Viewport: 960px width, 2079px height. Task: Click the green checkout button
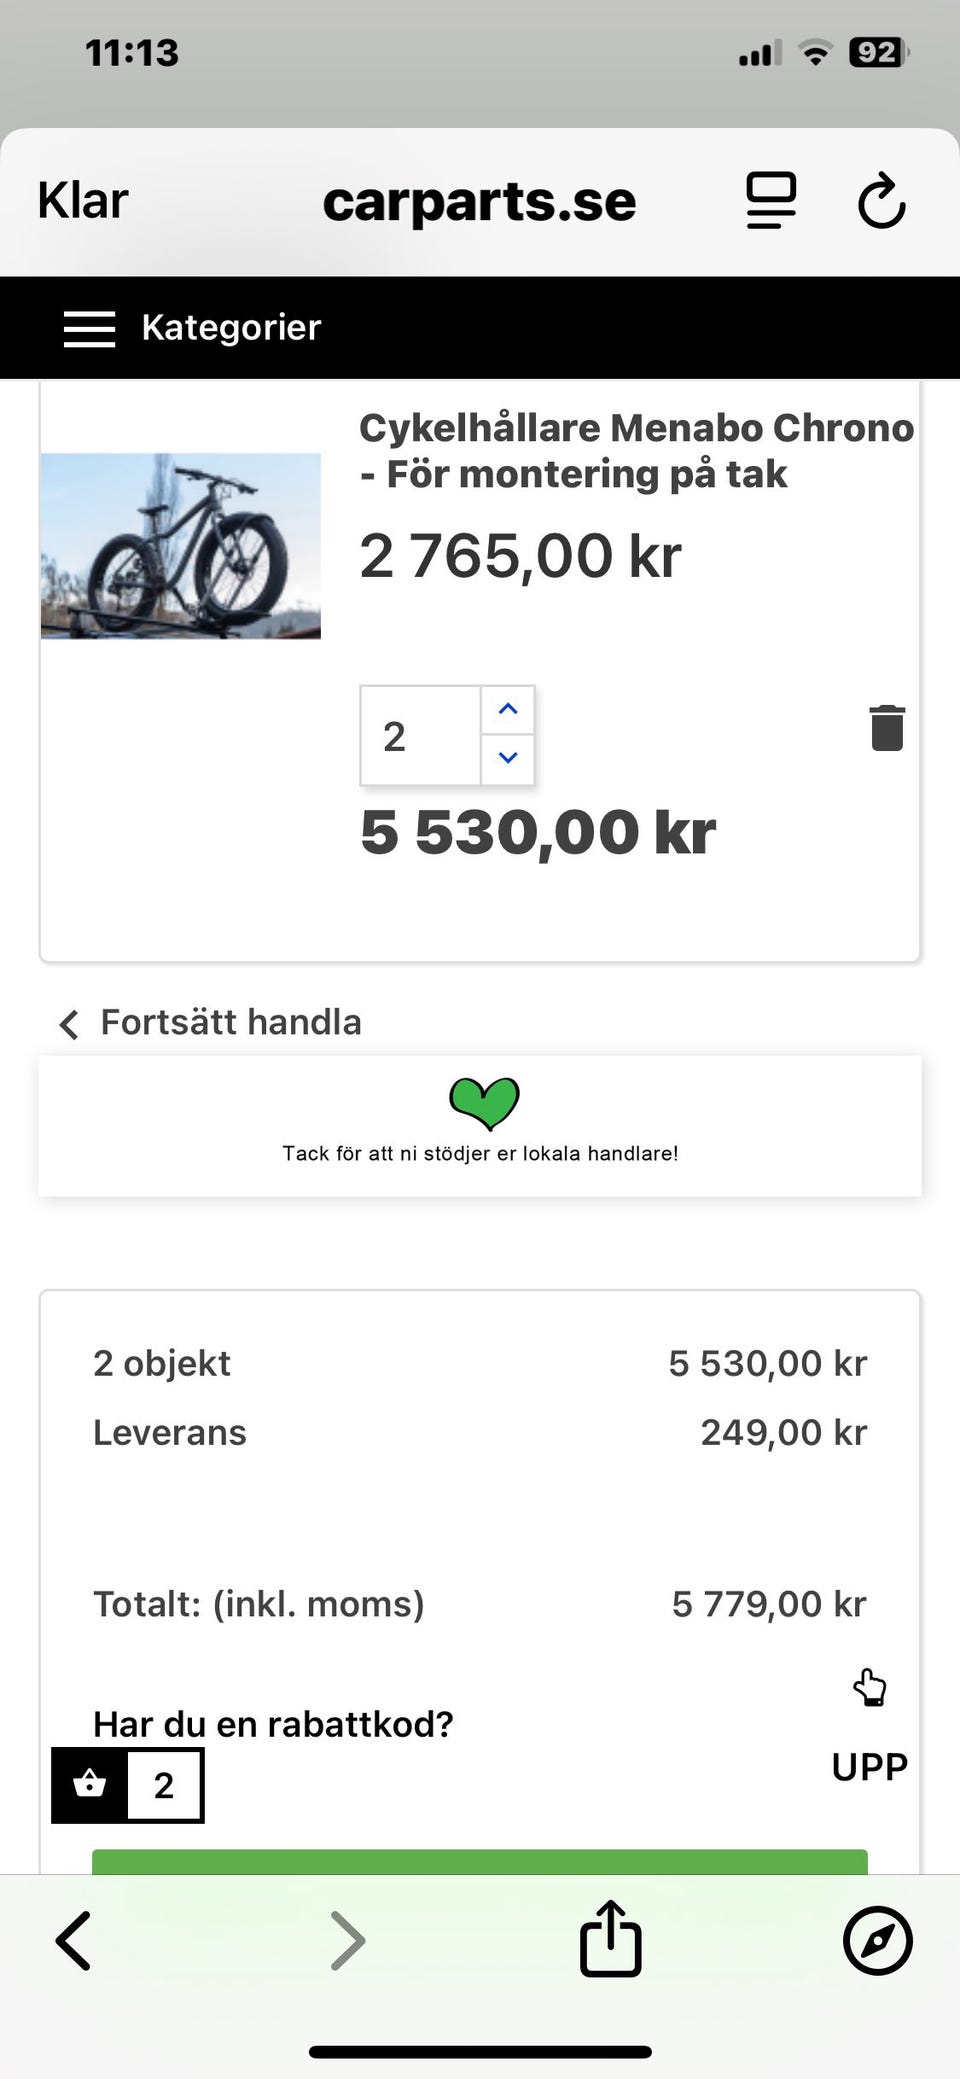[x=480, y=1861]
